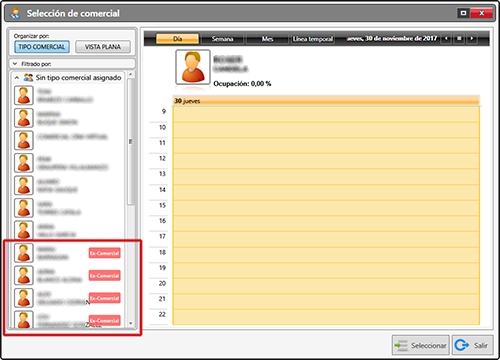Screen dimensions: 500x360
Task: Select the 15 o'clock calendar slot
Action: coord(326,208)
